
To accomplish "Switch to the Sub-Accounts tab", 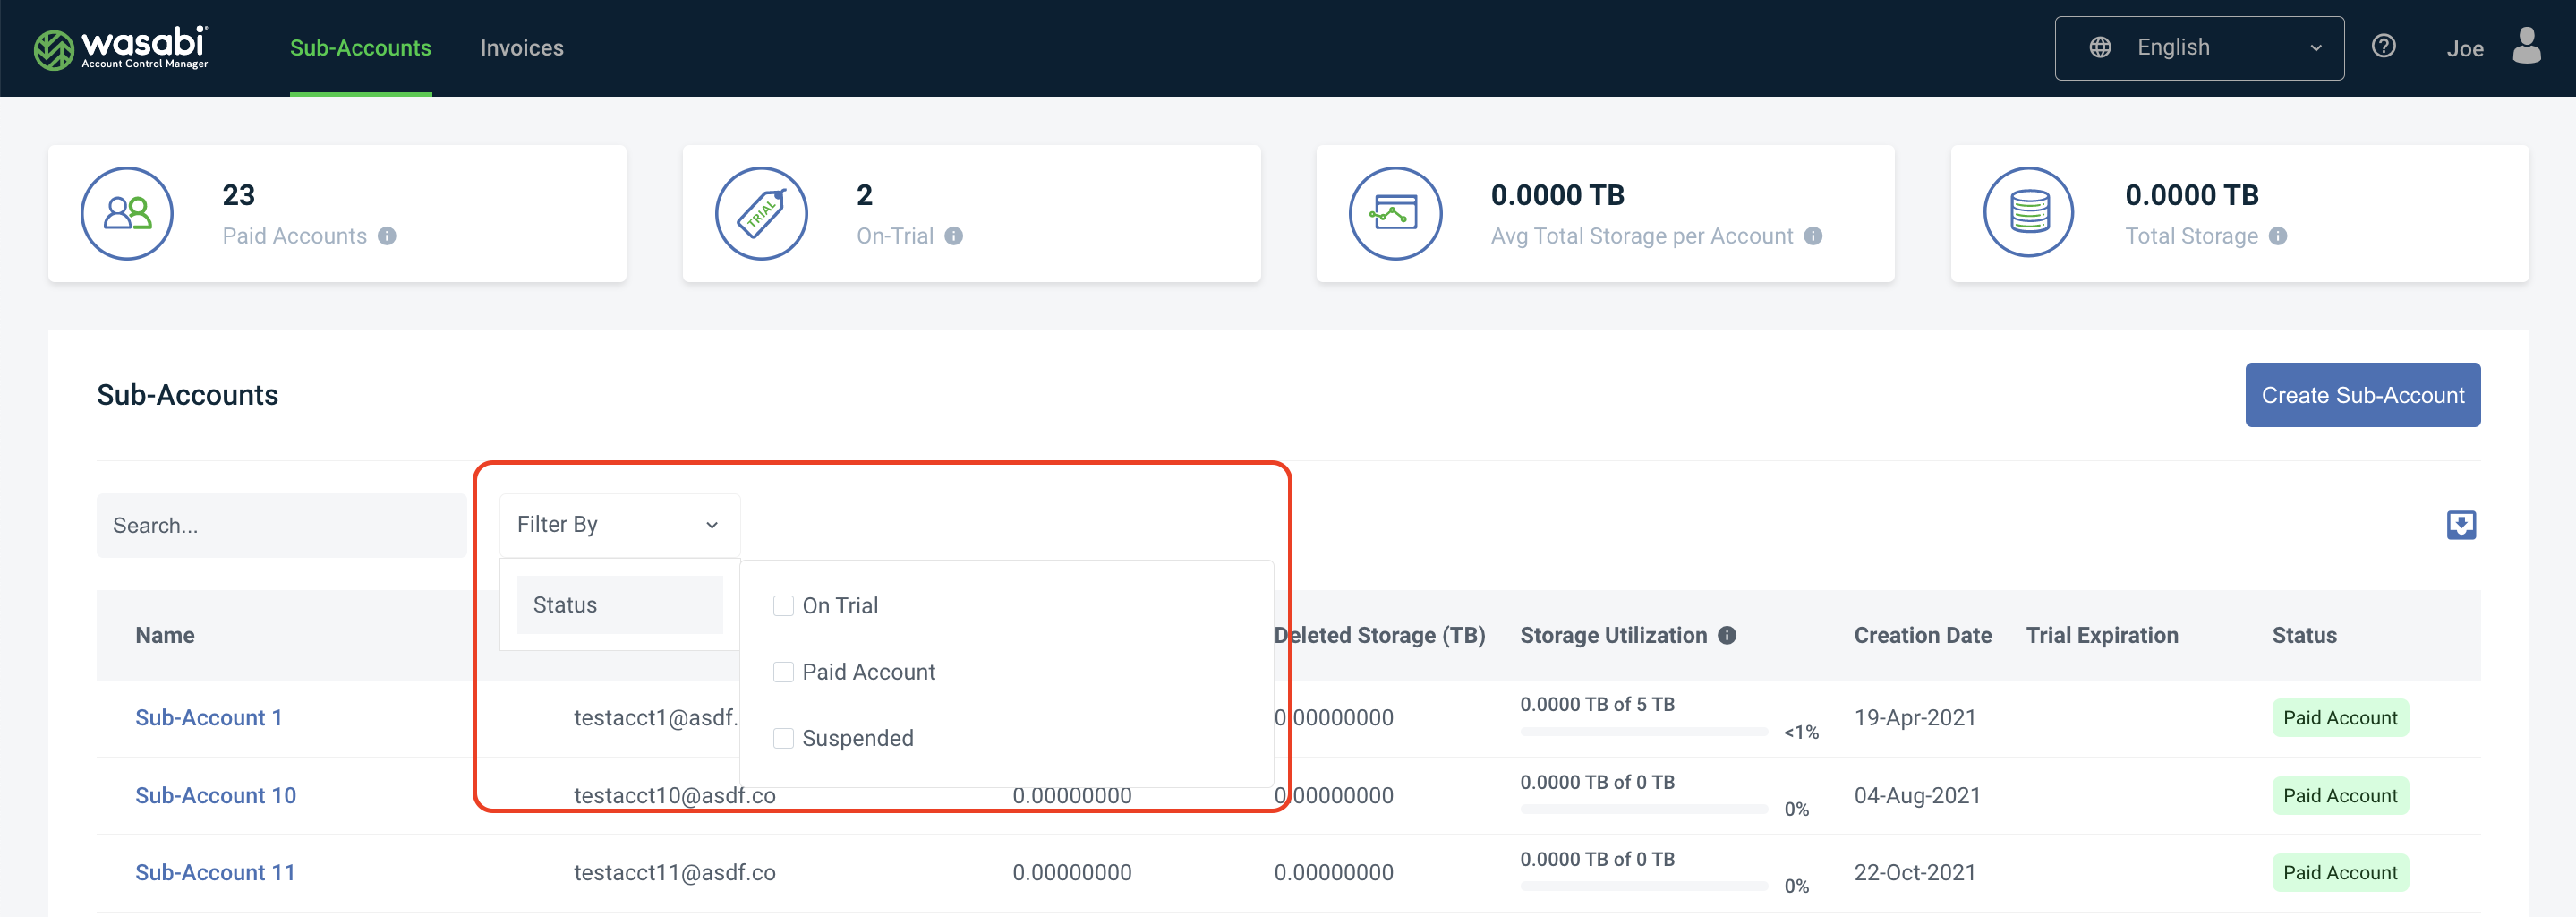I will click(360, 48).
